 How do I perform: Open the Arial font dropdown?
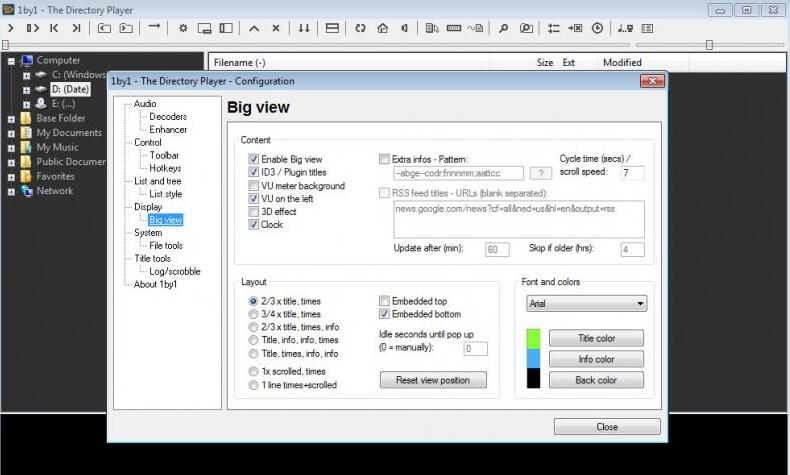[x=586, y=303]
